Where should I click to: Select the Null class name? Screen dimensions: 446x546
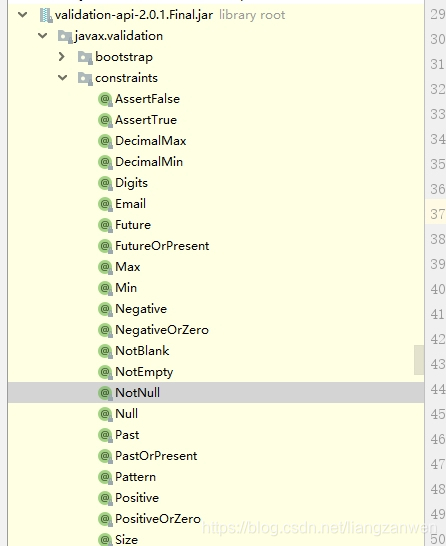pyautogui.click(x=127, y=414)
